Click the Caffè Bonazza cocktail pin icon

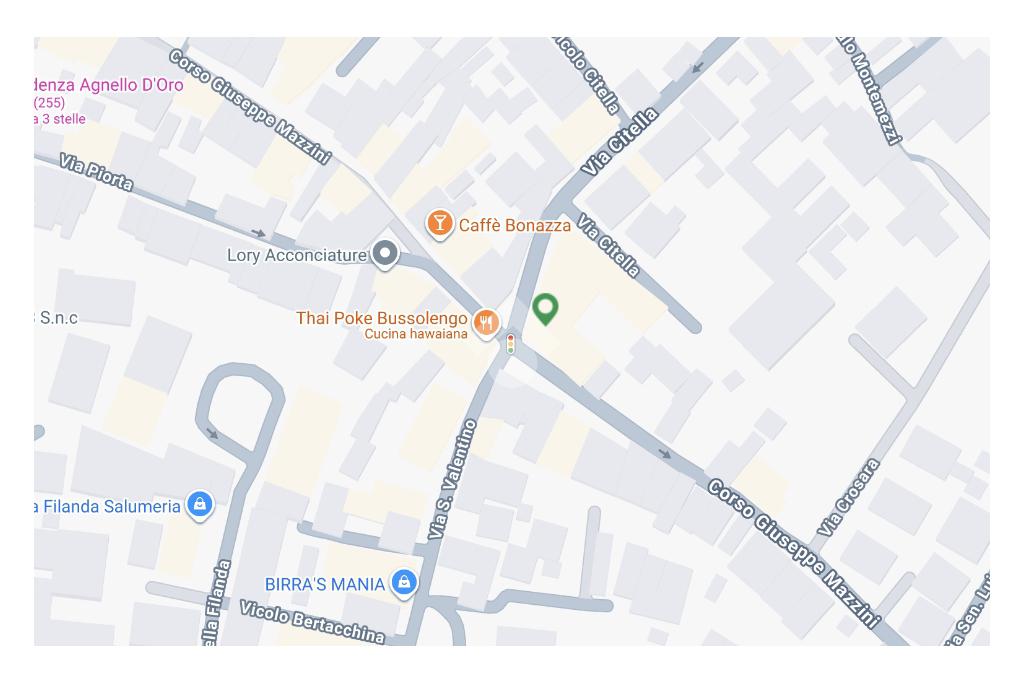pyautogui.click(x=440, y=224)
